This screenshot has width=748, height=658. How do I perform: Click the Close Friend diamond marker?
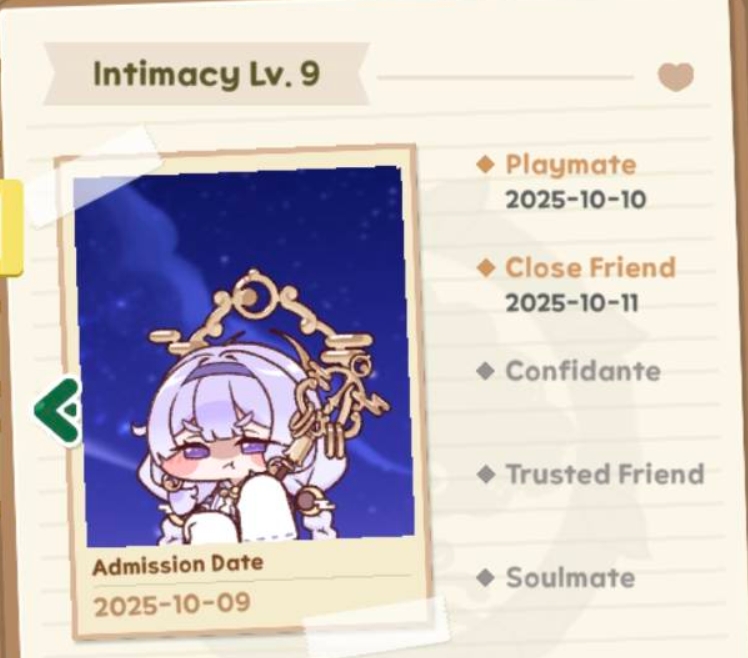pyautogui.click(x=486, y=268)
